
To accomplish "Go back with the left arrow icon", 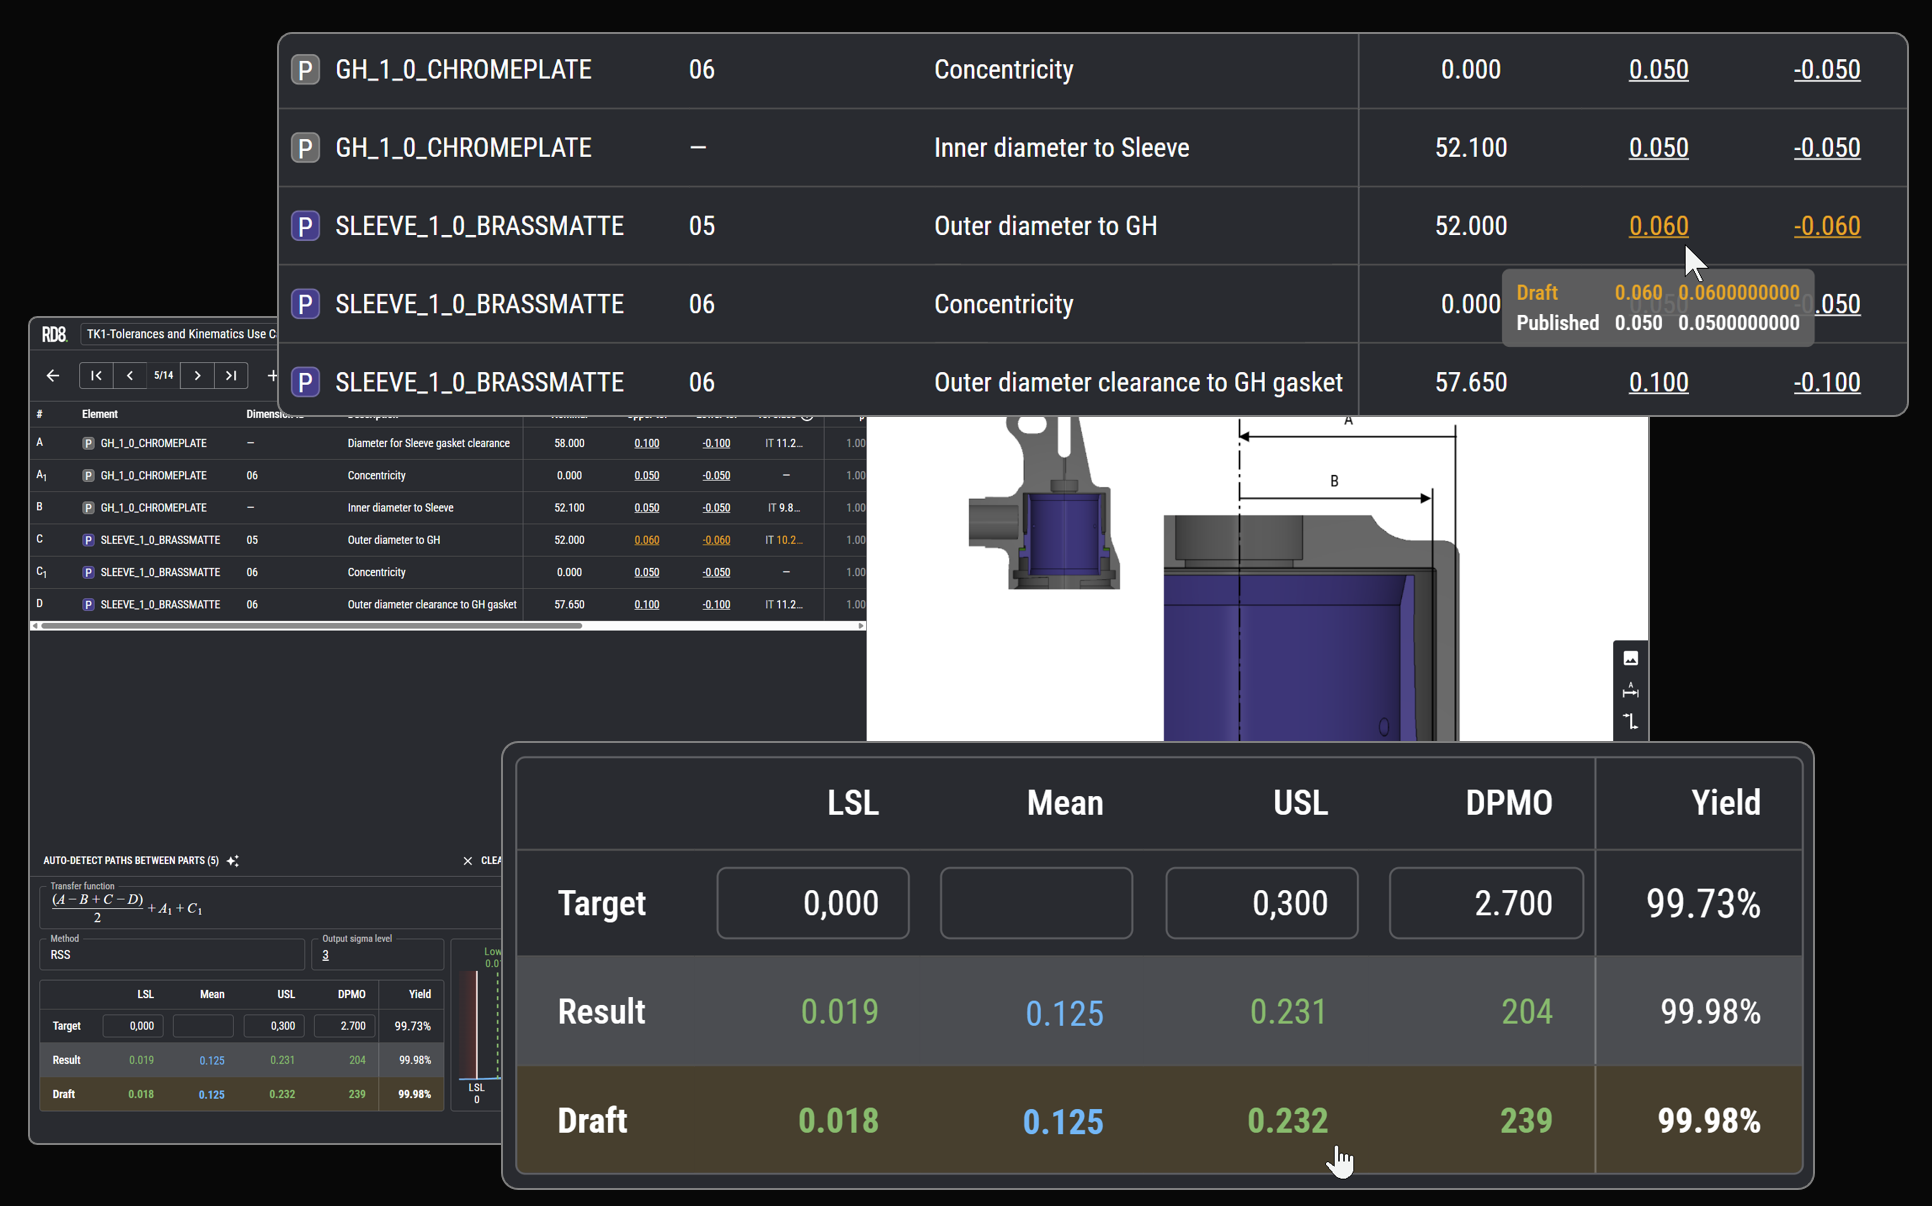I will coord(53,375).
